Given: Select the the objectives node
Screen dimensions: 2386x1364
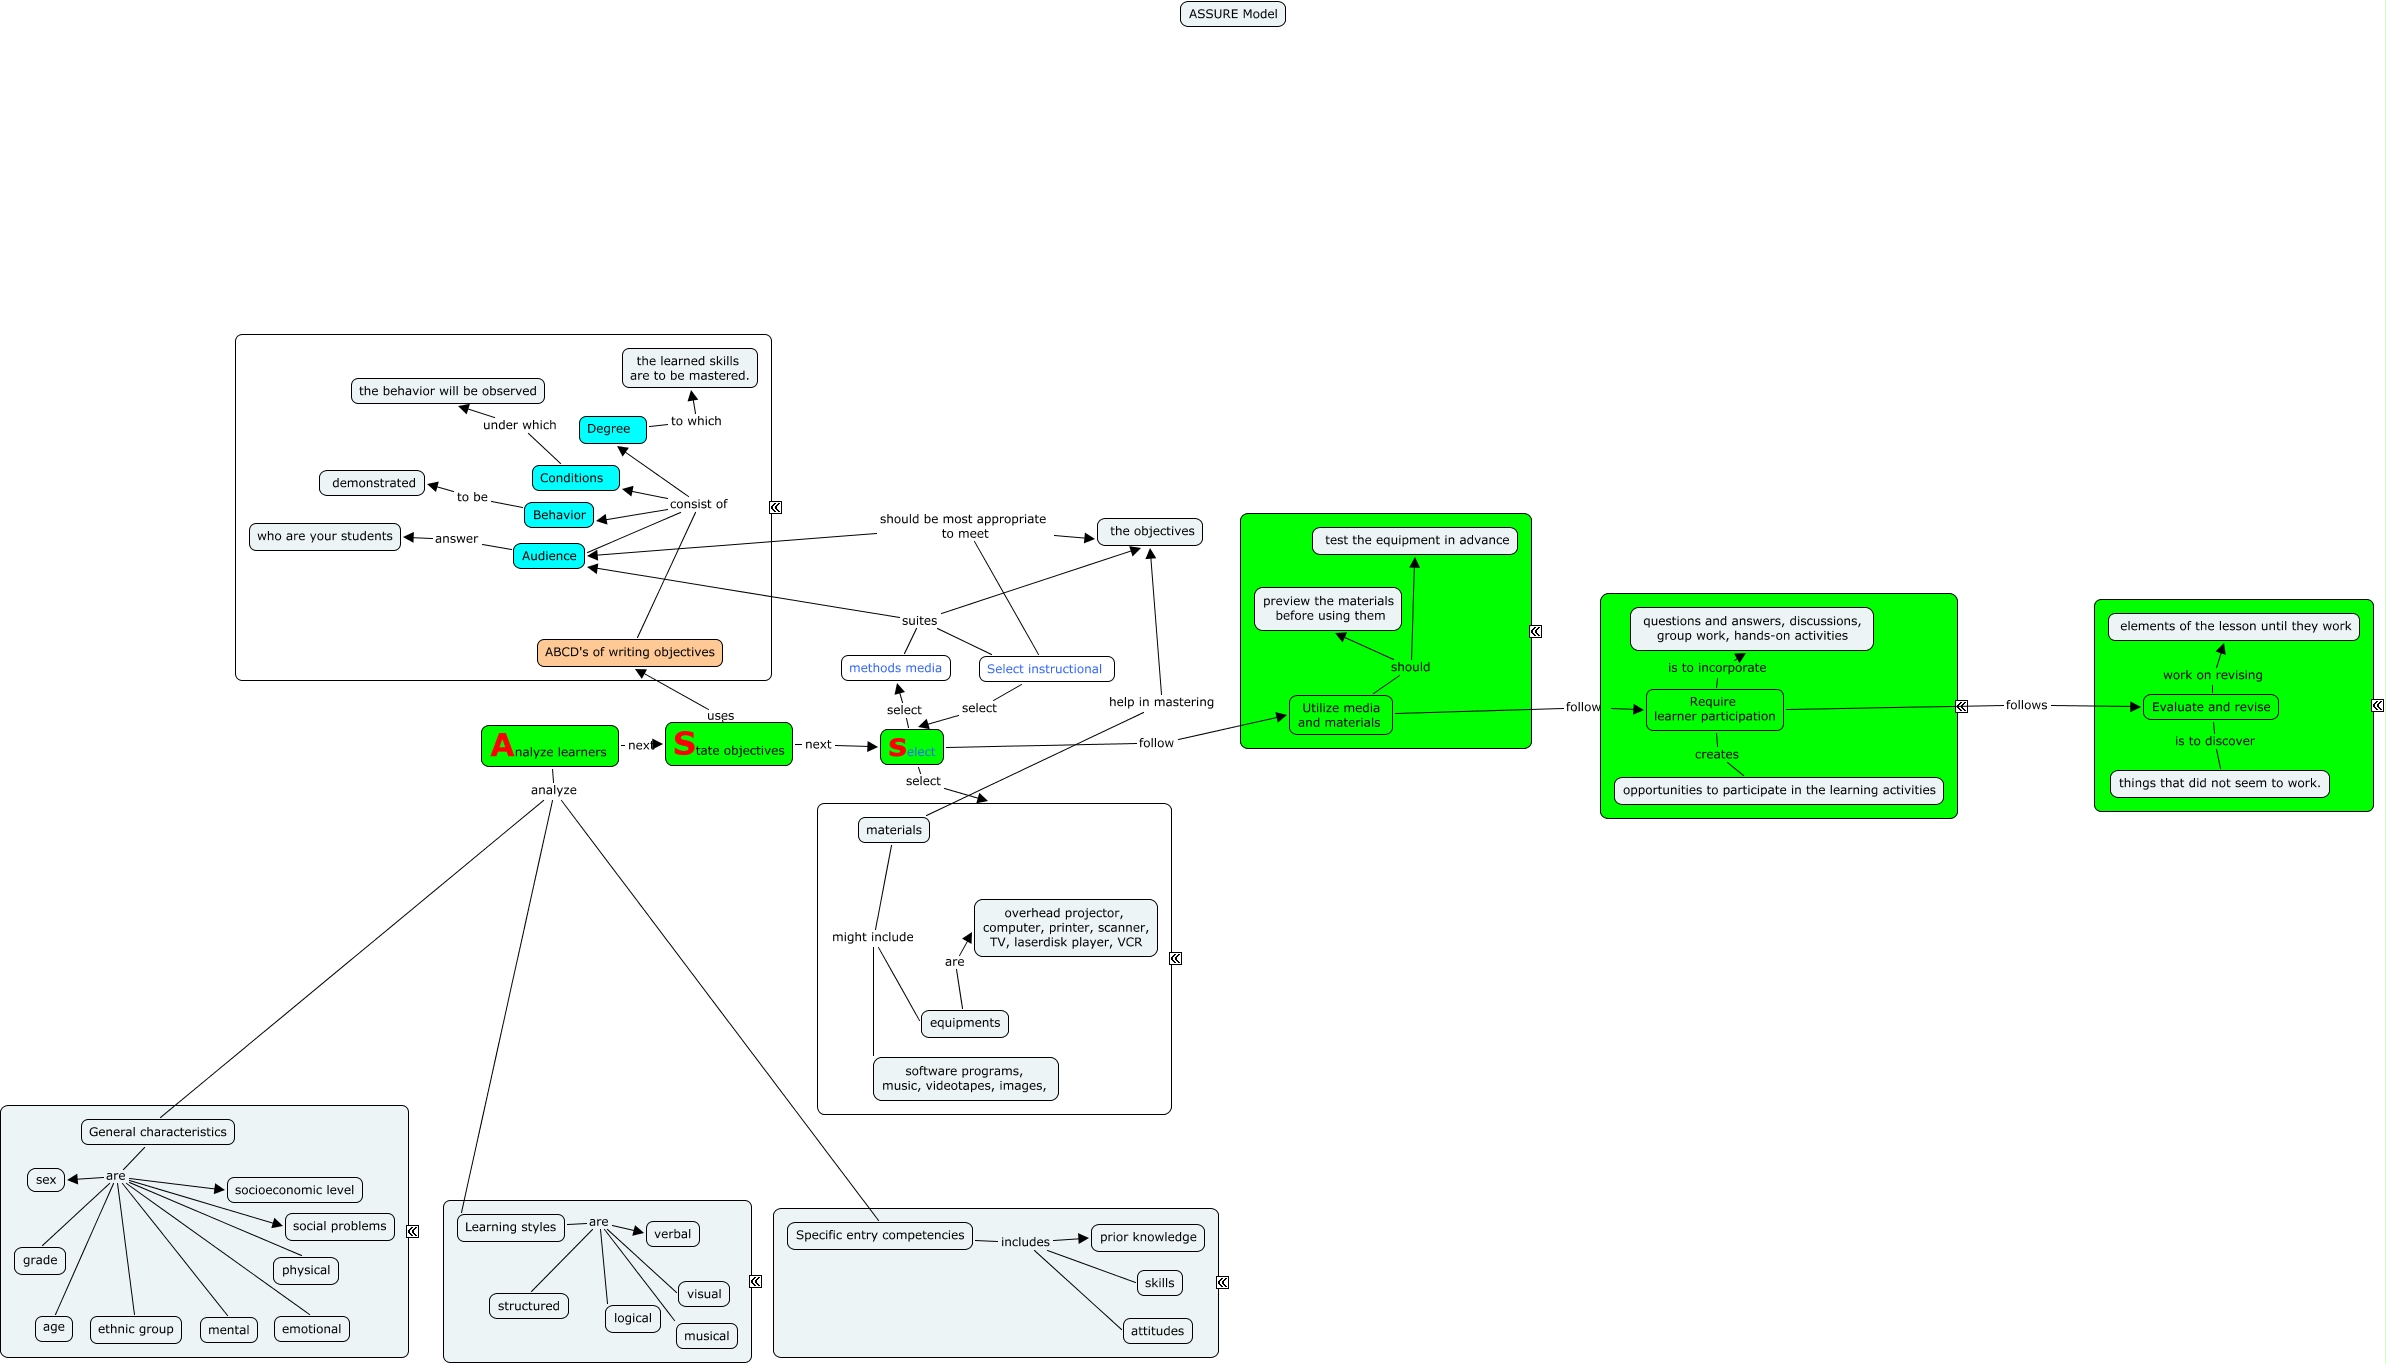Looking at the screenshot, I should point(1151,531).
